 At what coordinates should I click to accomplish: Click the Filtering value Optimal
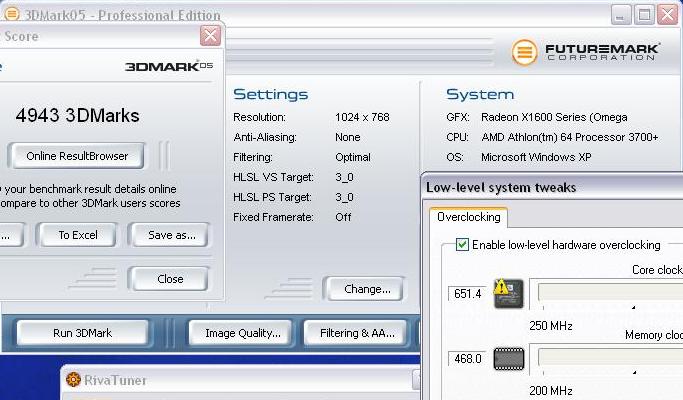pos(353,157)
